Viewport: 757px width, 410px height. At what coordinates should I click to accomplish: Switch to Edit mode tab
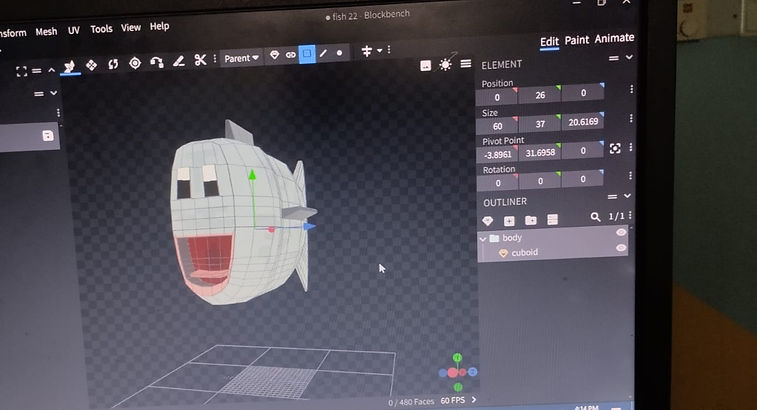tap(549, 42)
